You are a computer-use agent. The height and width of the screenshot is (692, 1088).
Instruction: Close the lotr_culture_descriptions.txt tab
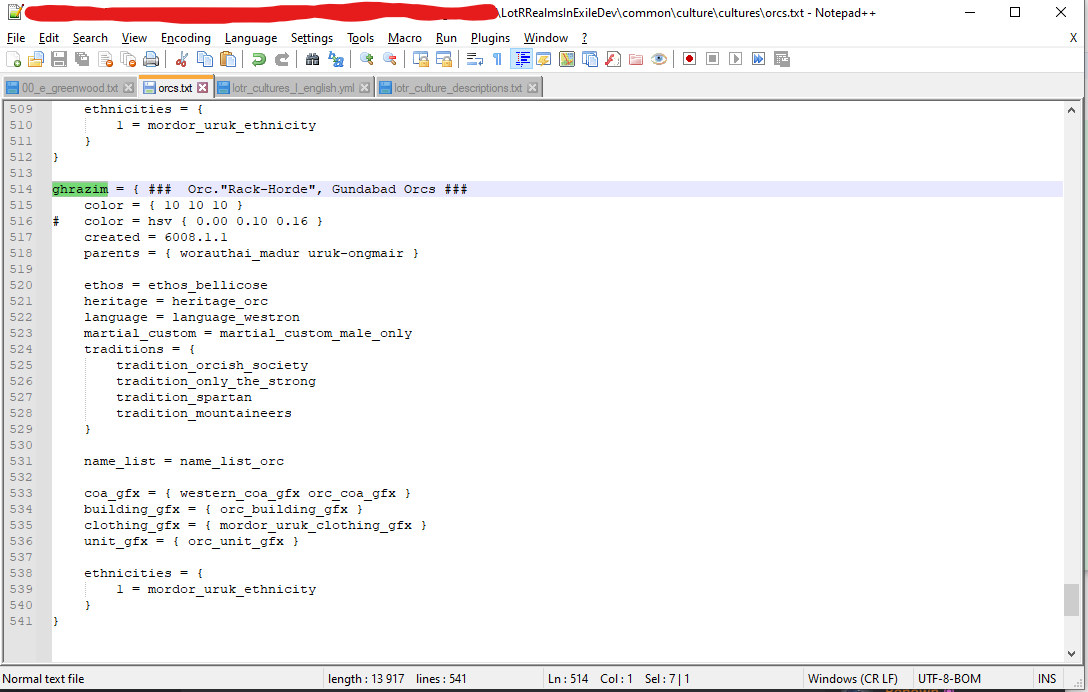[532, 87]
